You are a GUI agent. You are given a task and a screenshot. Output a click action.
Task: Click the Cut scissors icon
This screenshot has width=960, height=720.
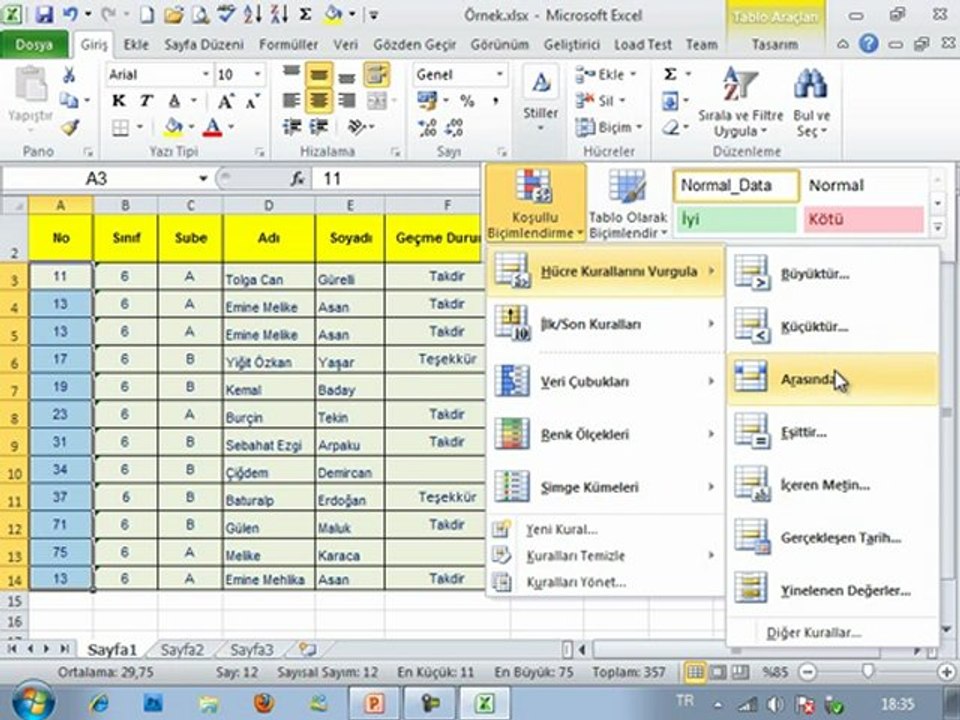pyautogui.click(x=69, y=75)
